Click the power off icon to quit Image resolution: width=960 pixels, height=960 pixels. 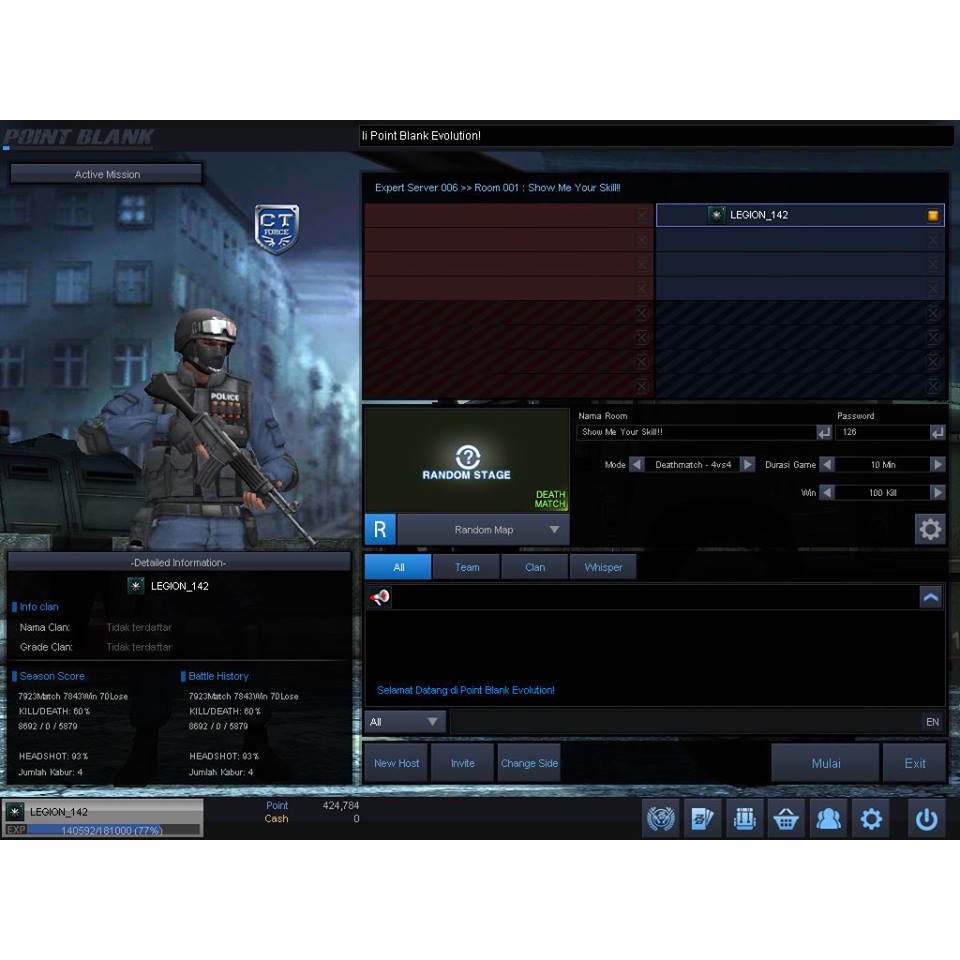tap(925, 818)
